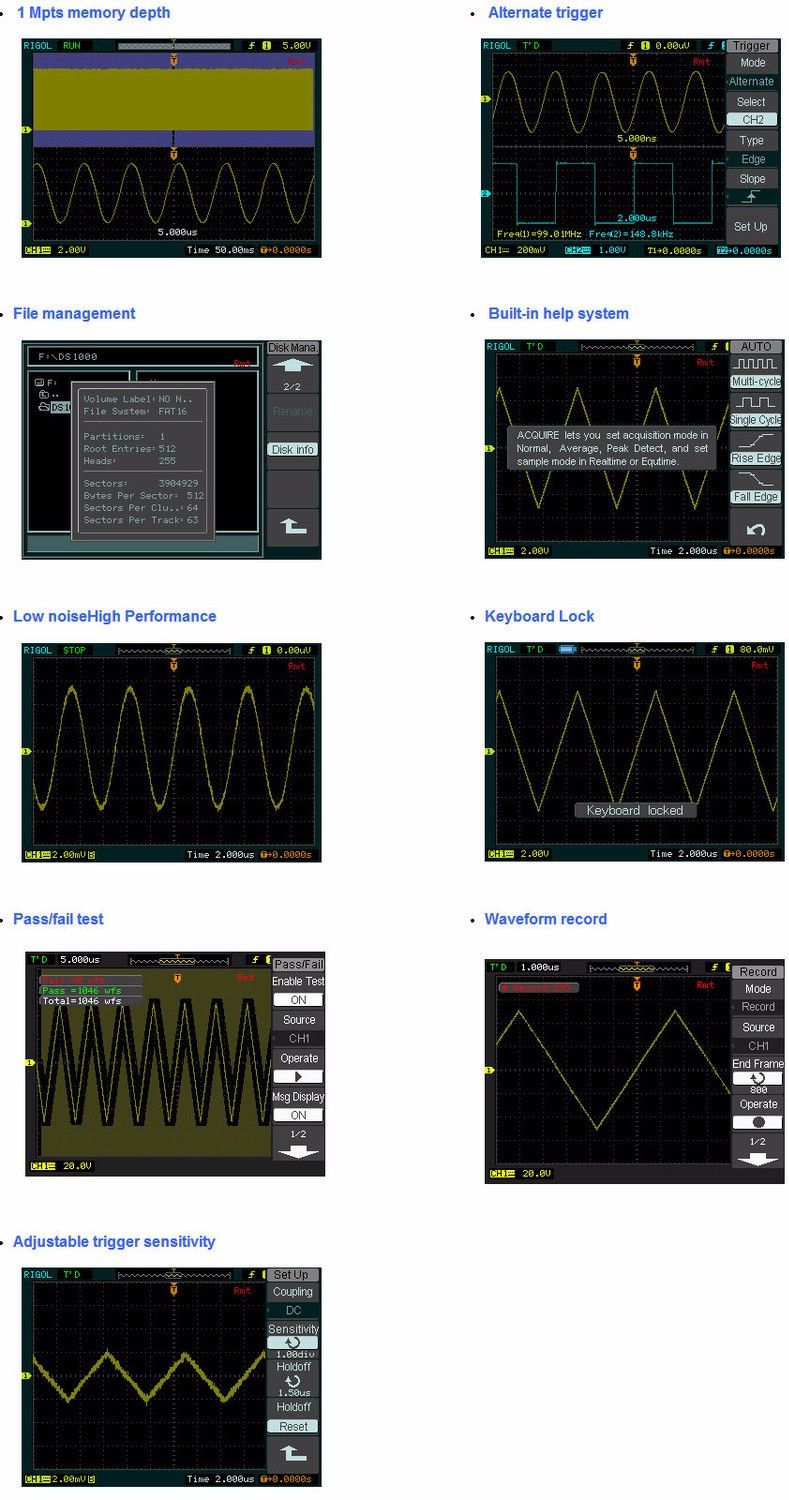
Task: Change Mode Alternate option in Trigger menu
Action: (x=752, y=81)
